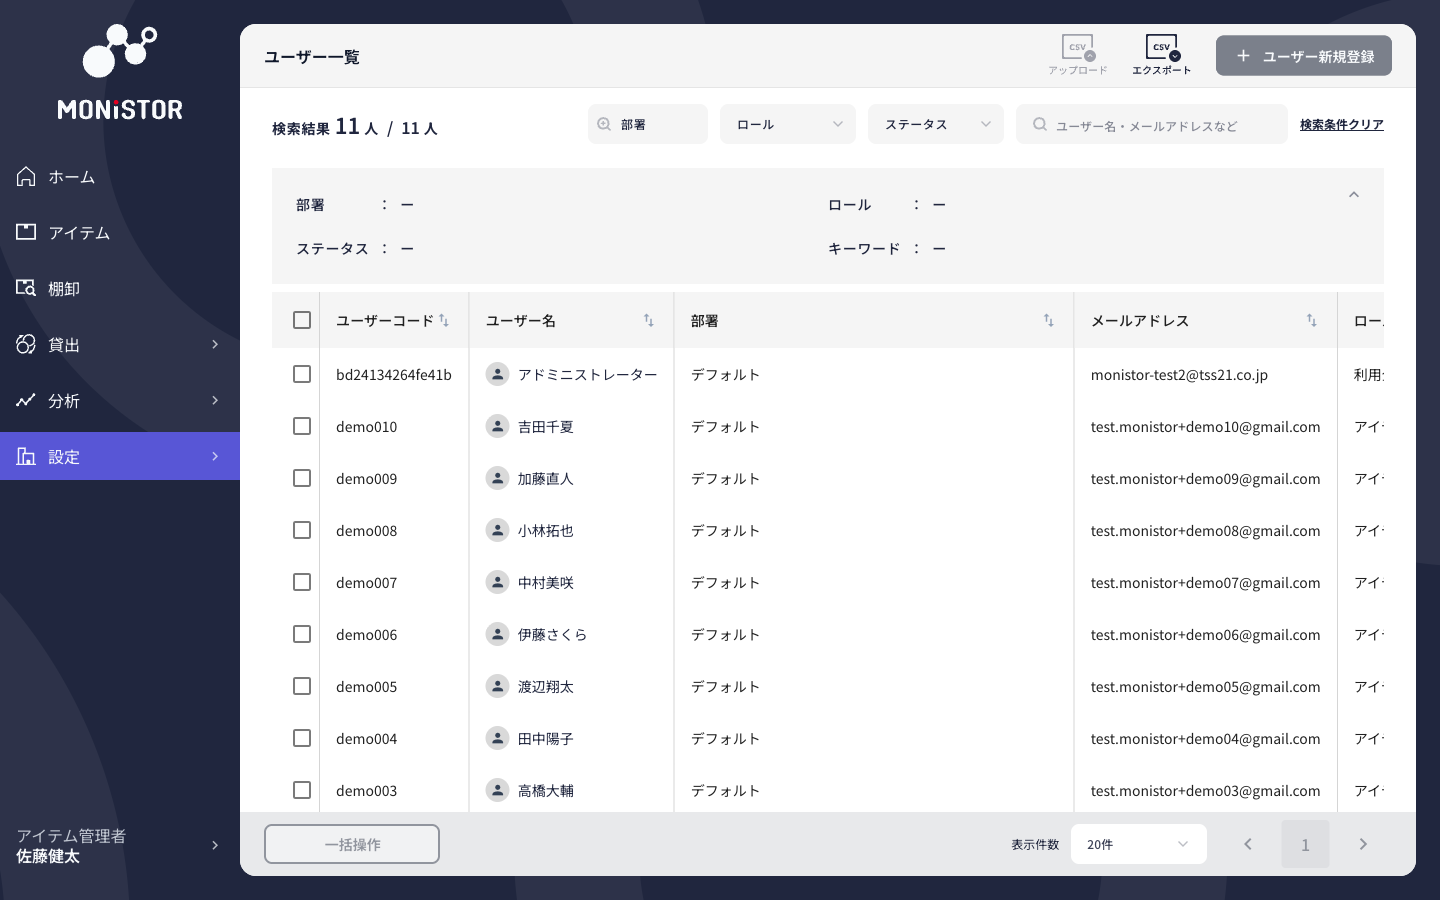Click the magnifier icon in the 部署 field

[603, 123]
